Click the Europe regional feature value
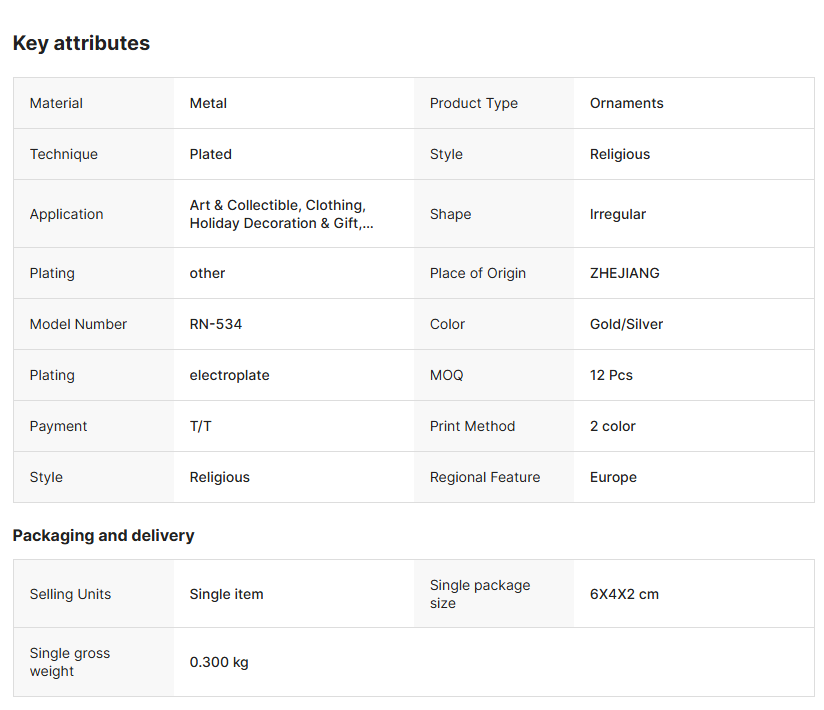Screen dimensions: 824x710 613,477
